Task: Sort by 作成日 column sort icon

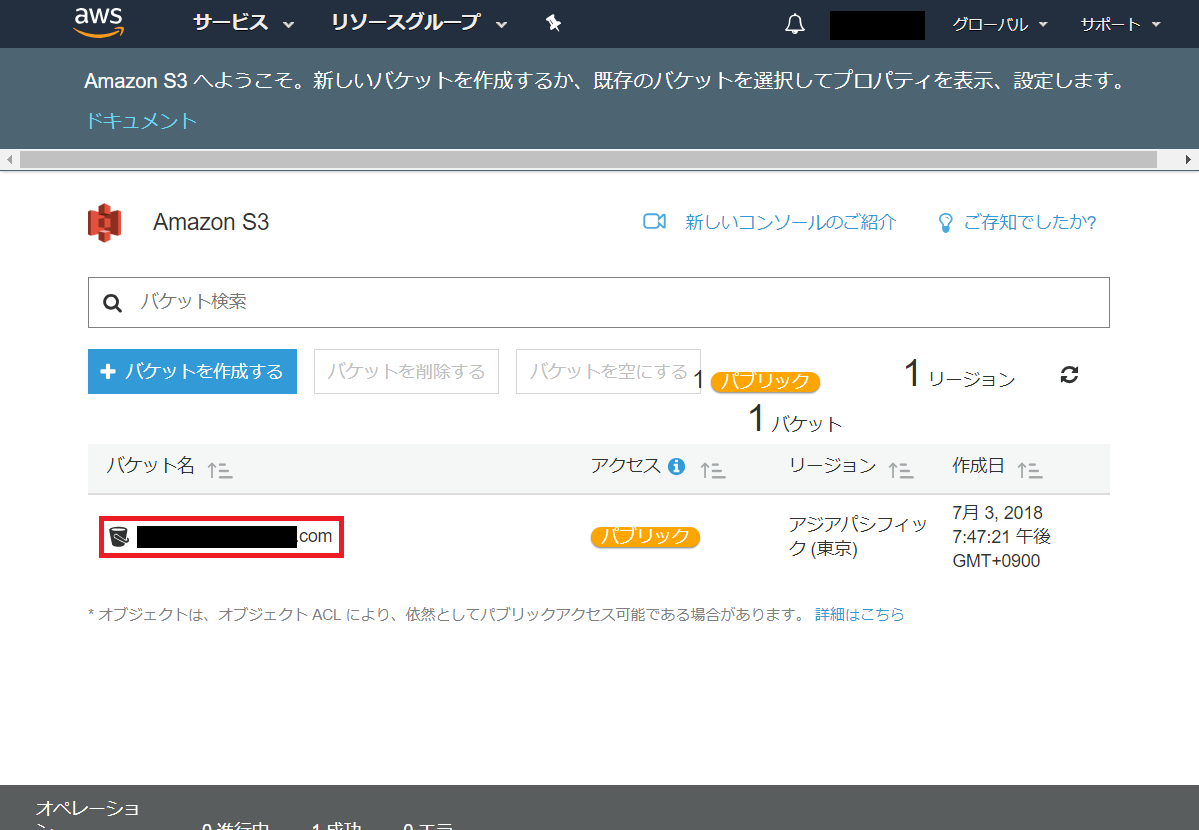Action: 1029,470
